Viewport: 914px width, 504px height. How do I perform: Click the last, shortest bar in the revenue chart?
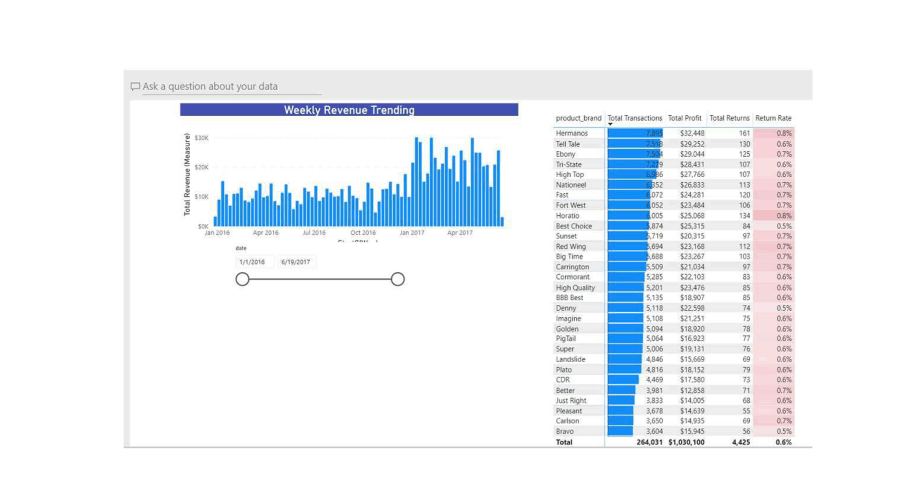(502, 222)
